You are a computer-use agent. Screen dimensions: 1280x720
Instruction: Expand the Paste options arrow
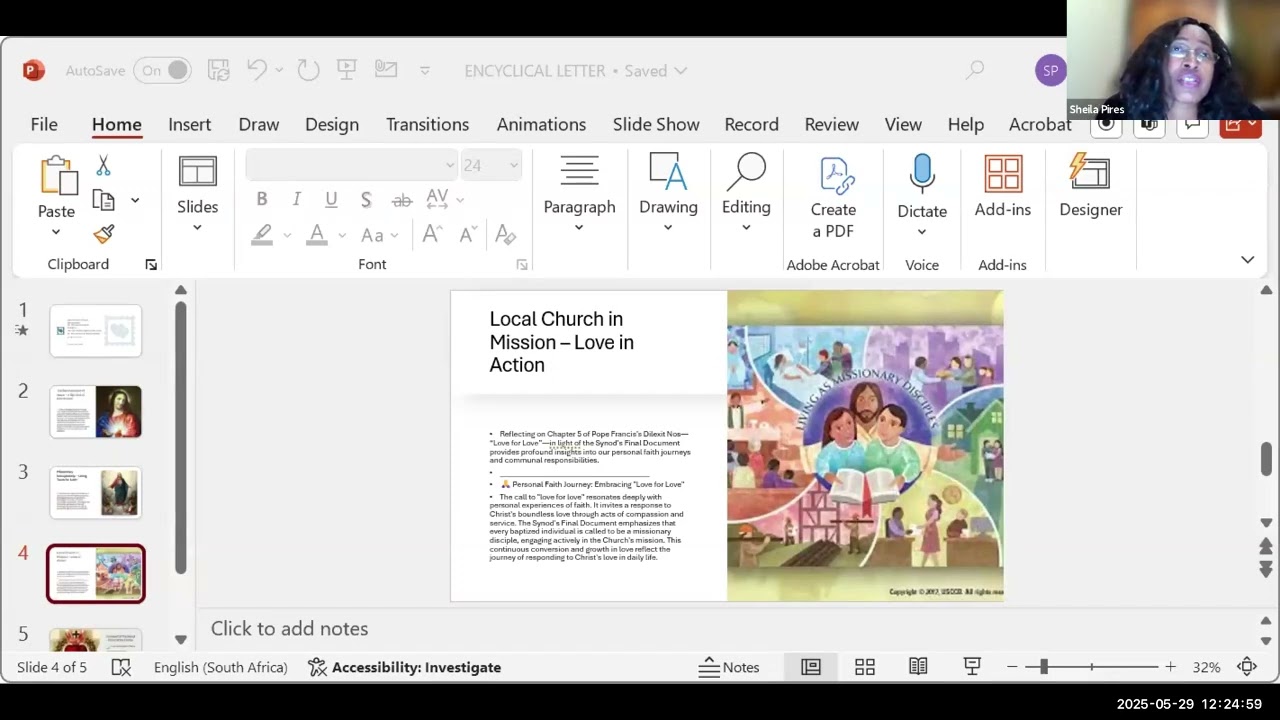tap(56, 232)
